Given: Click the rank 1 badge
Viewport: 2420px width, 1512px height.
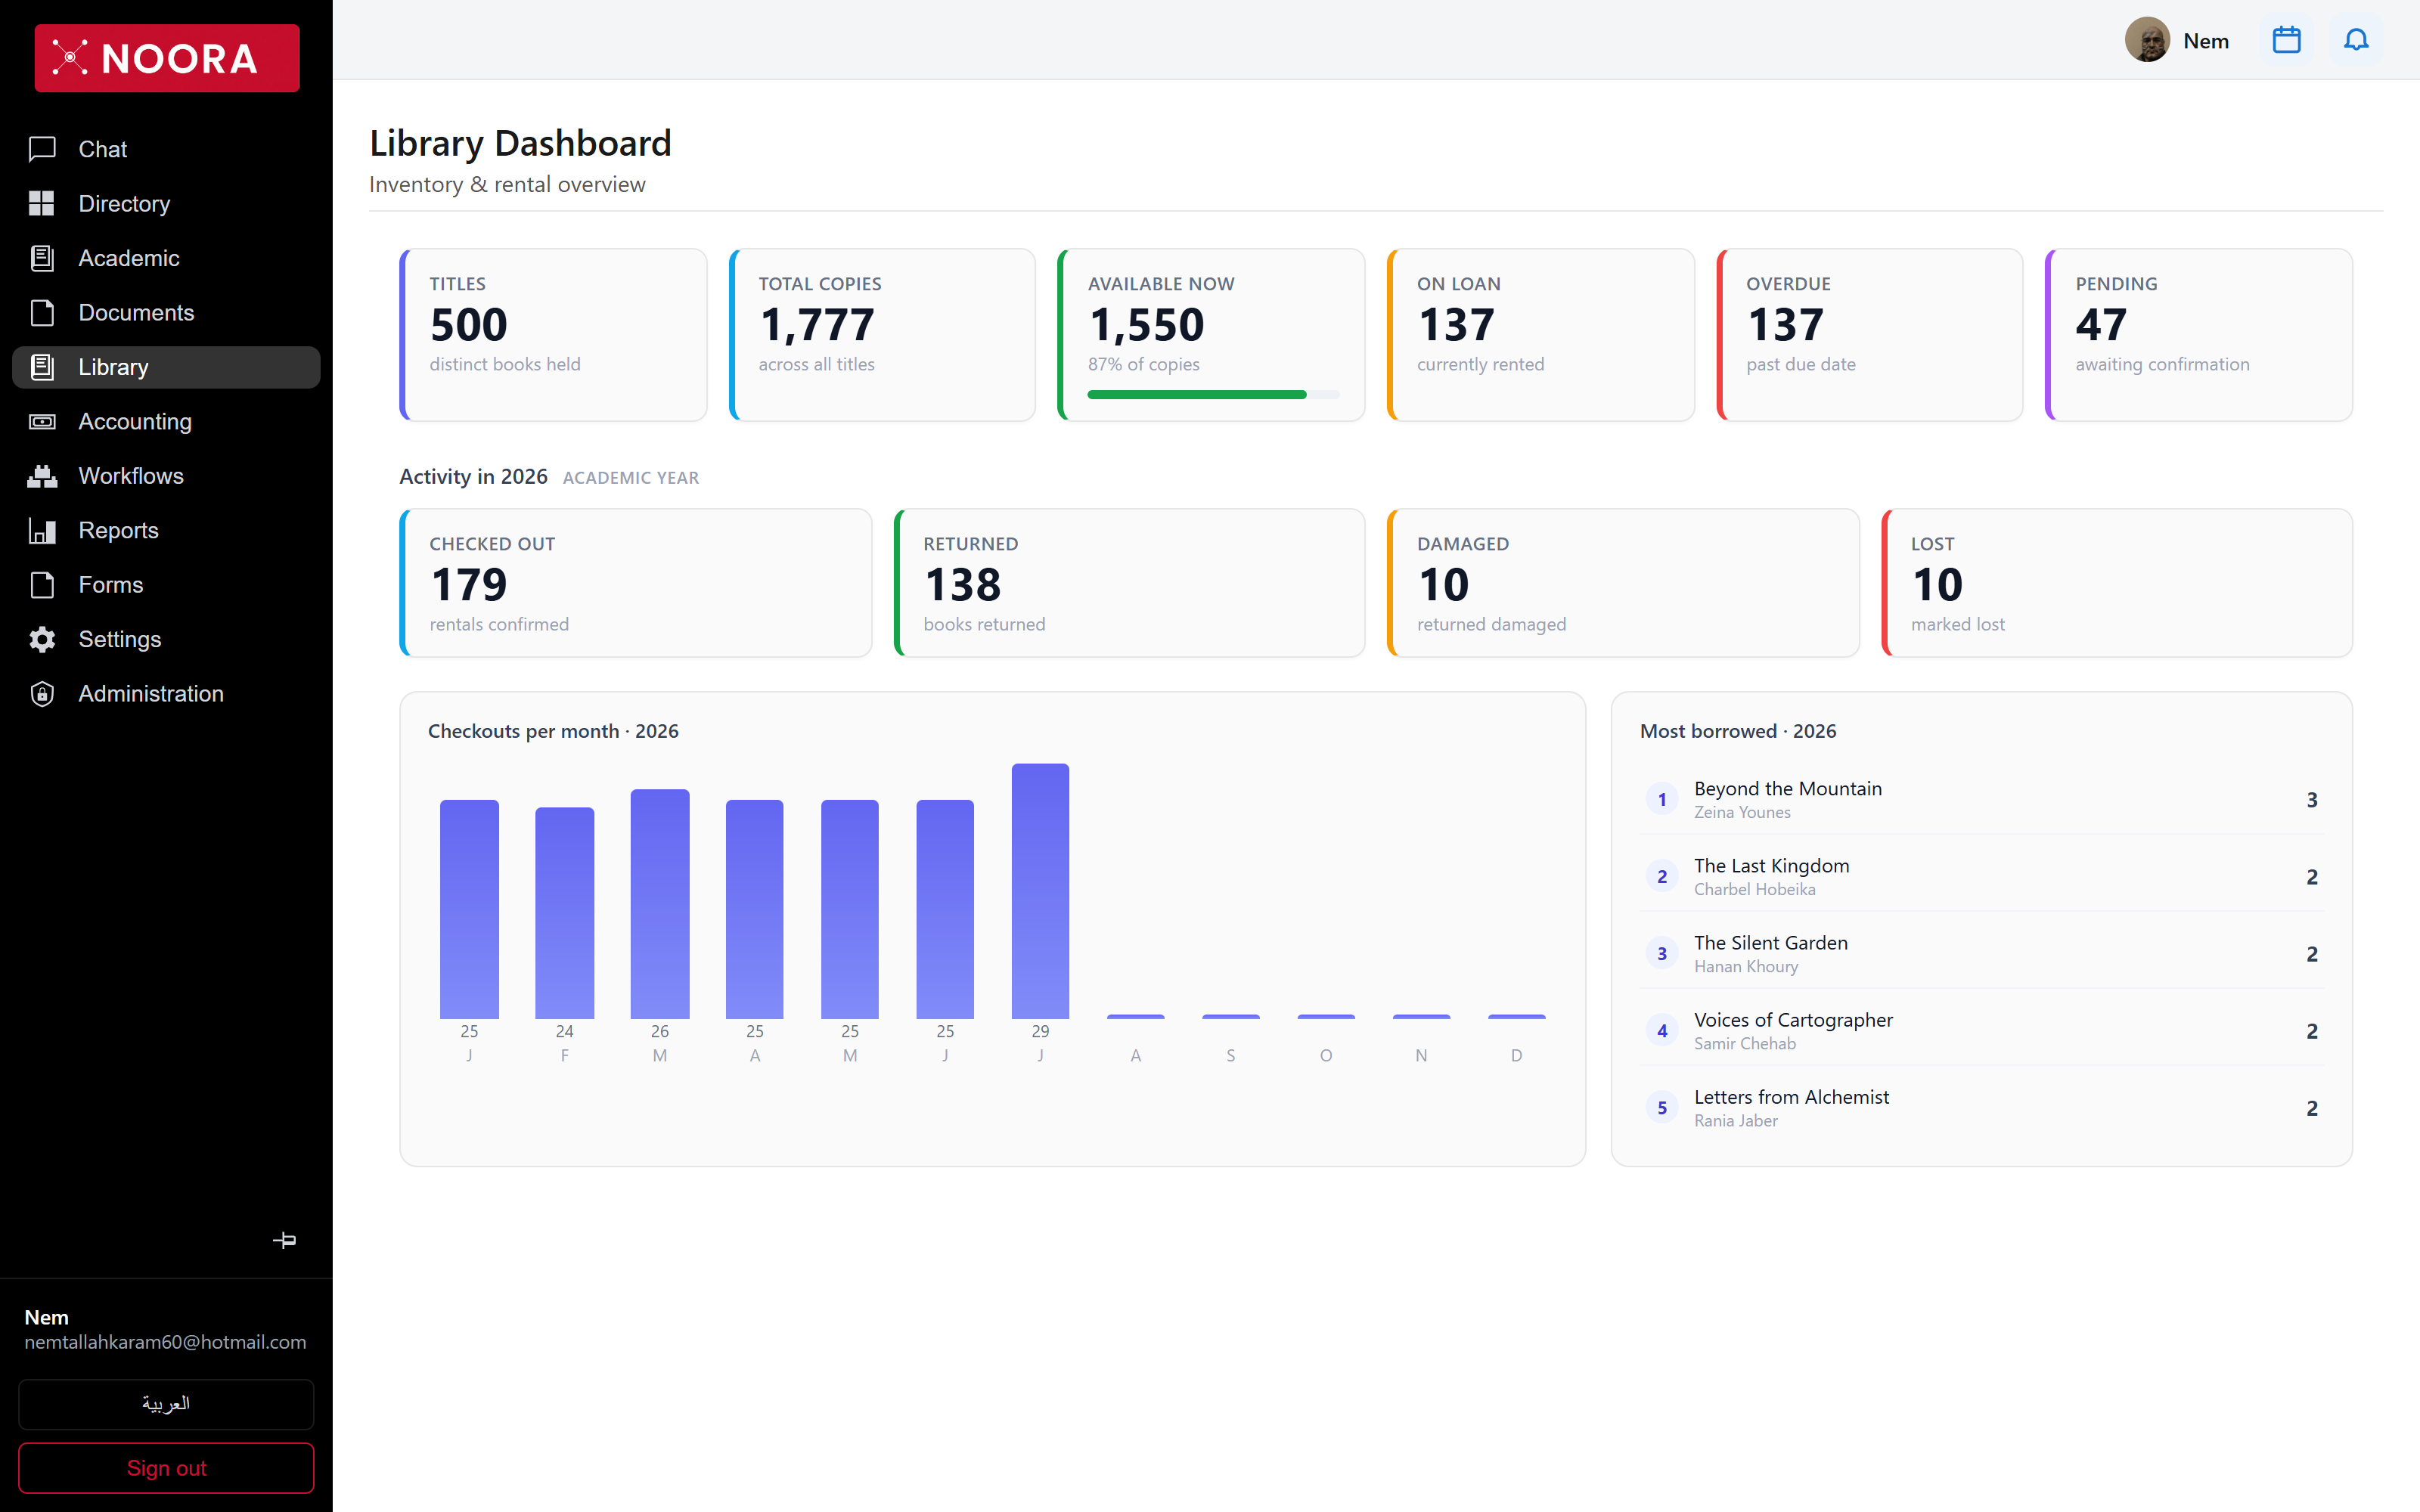Looking at the screenshot, I should pos(1662,799).
